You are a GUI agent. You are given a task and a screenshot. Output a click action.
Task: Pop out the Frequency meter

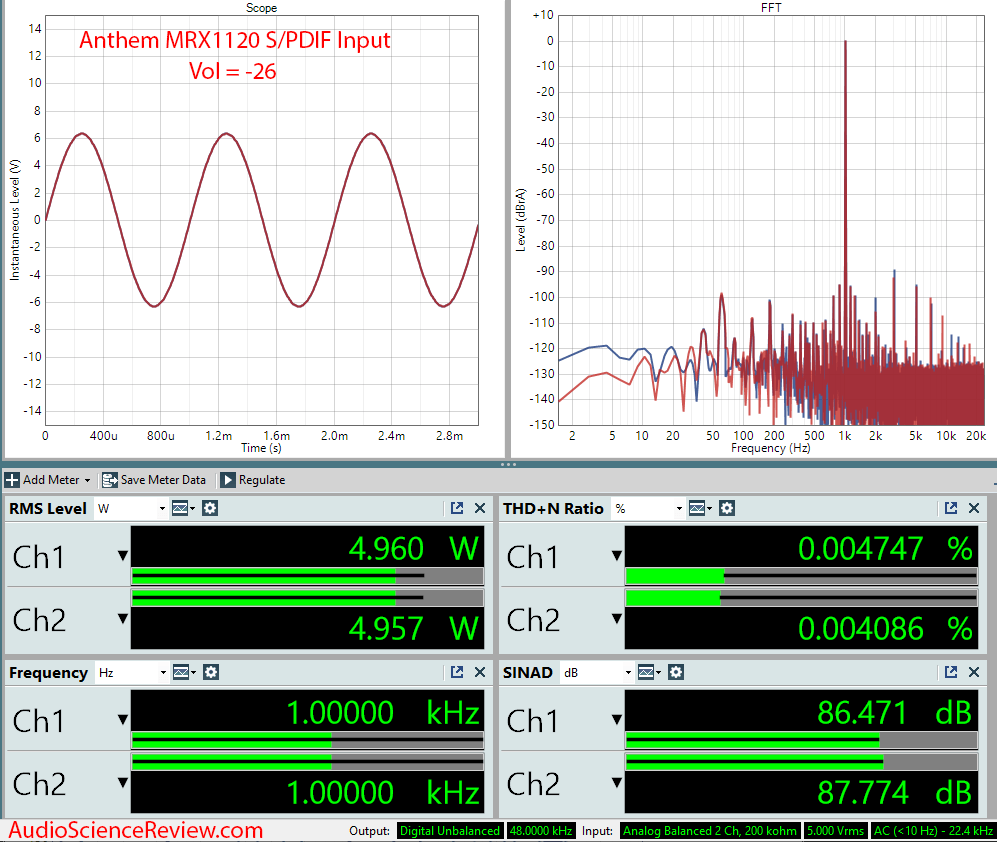tap(457, 672)
